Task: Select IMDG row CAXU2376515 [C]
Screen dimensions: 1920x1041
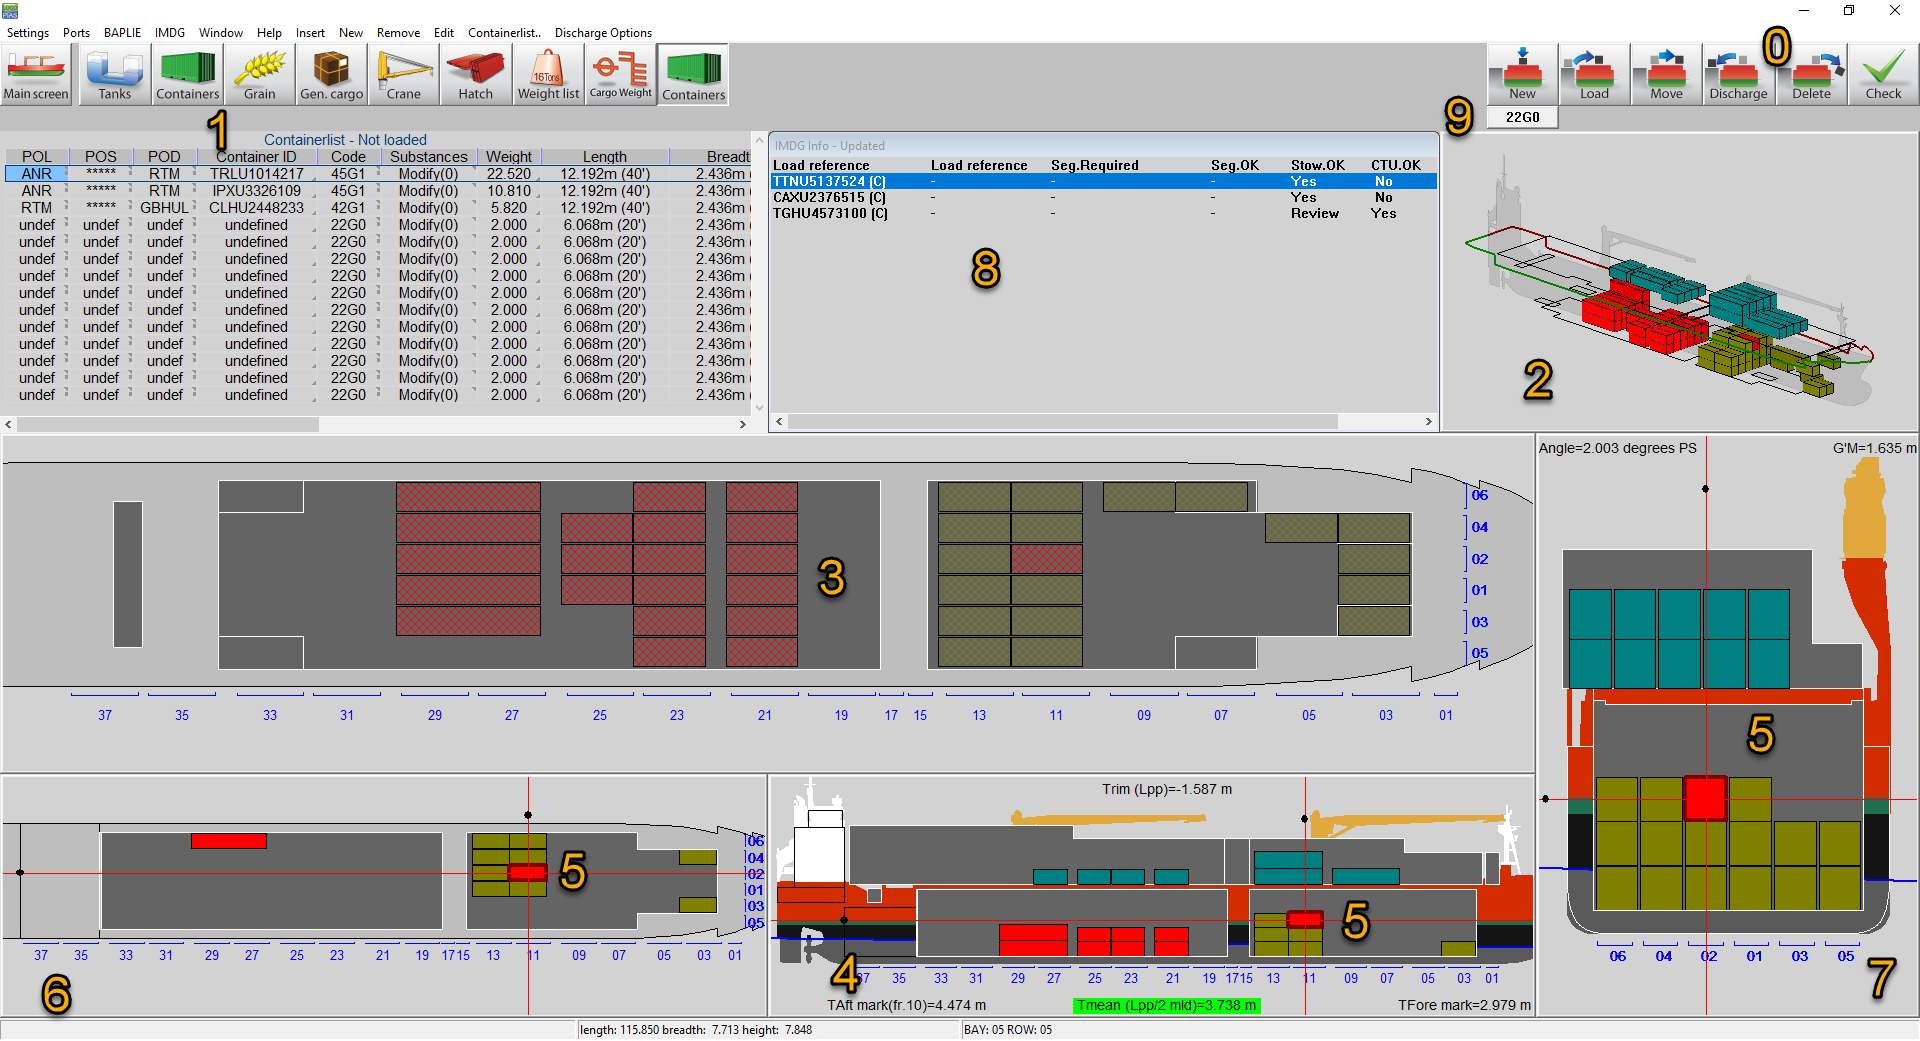Action: tap(1104, 197)
